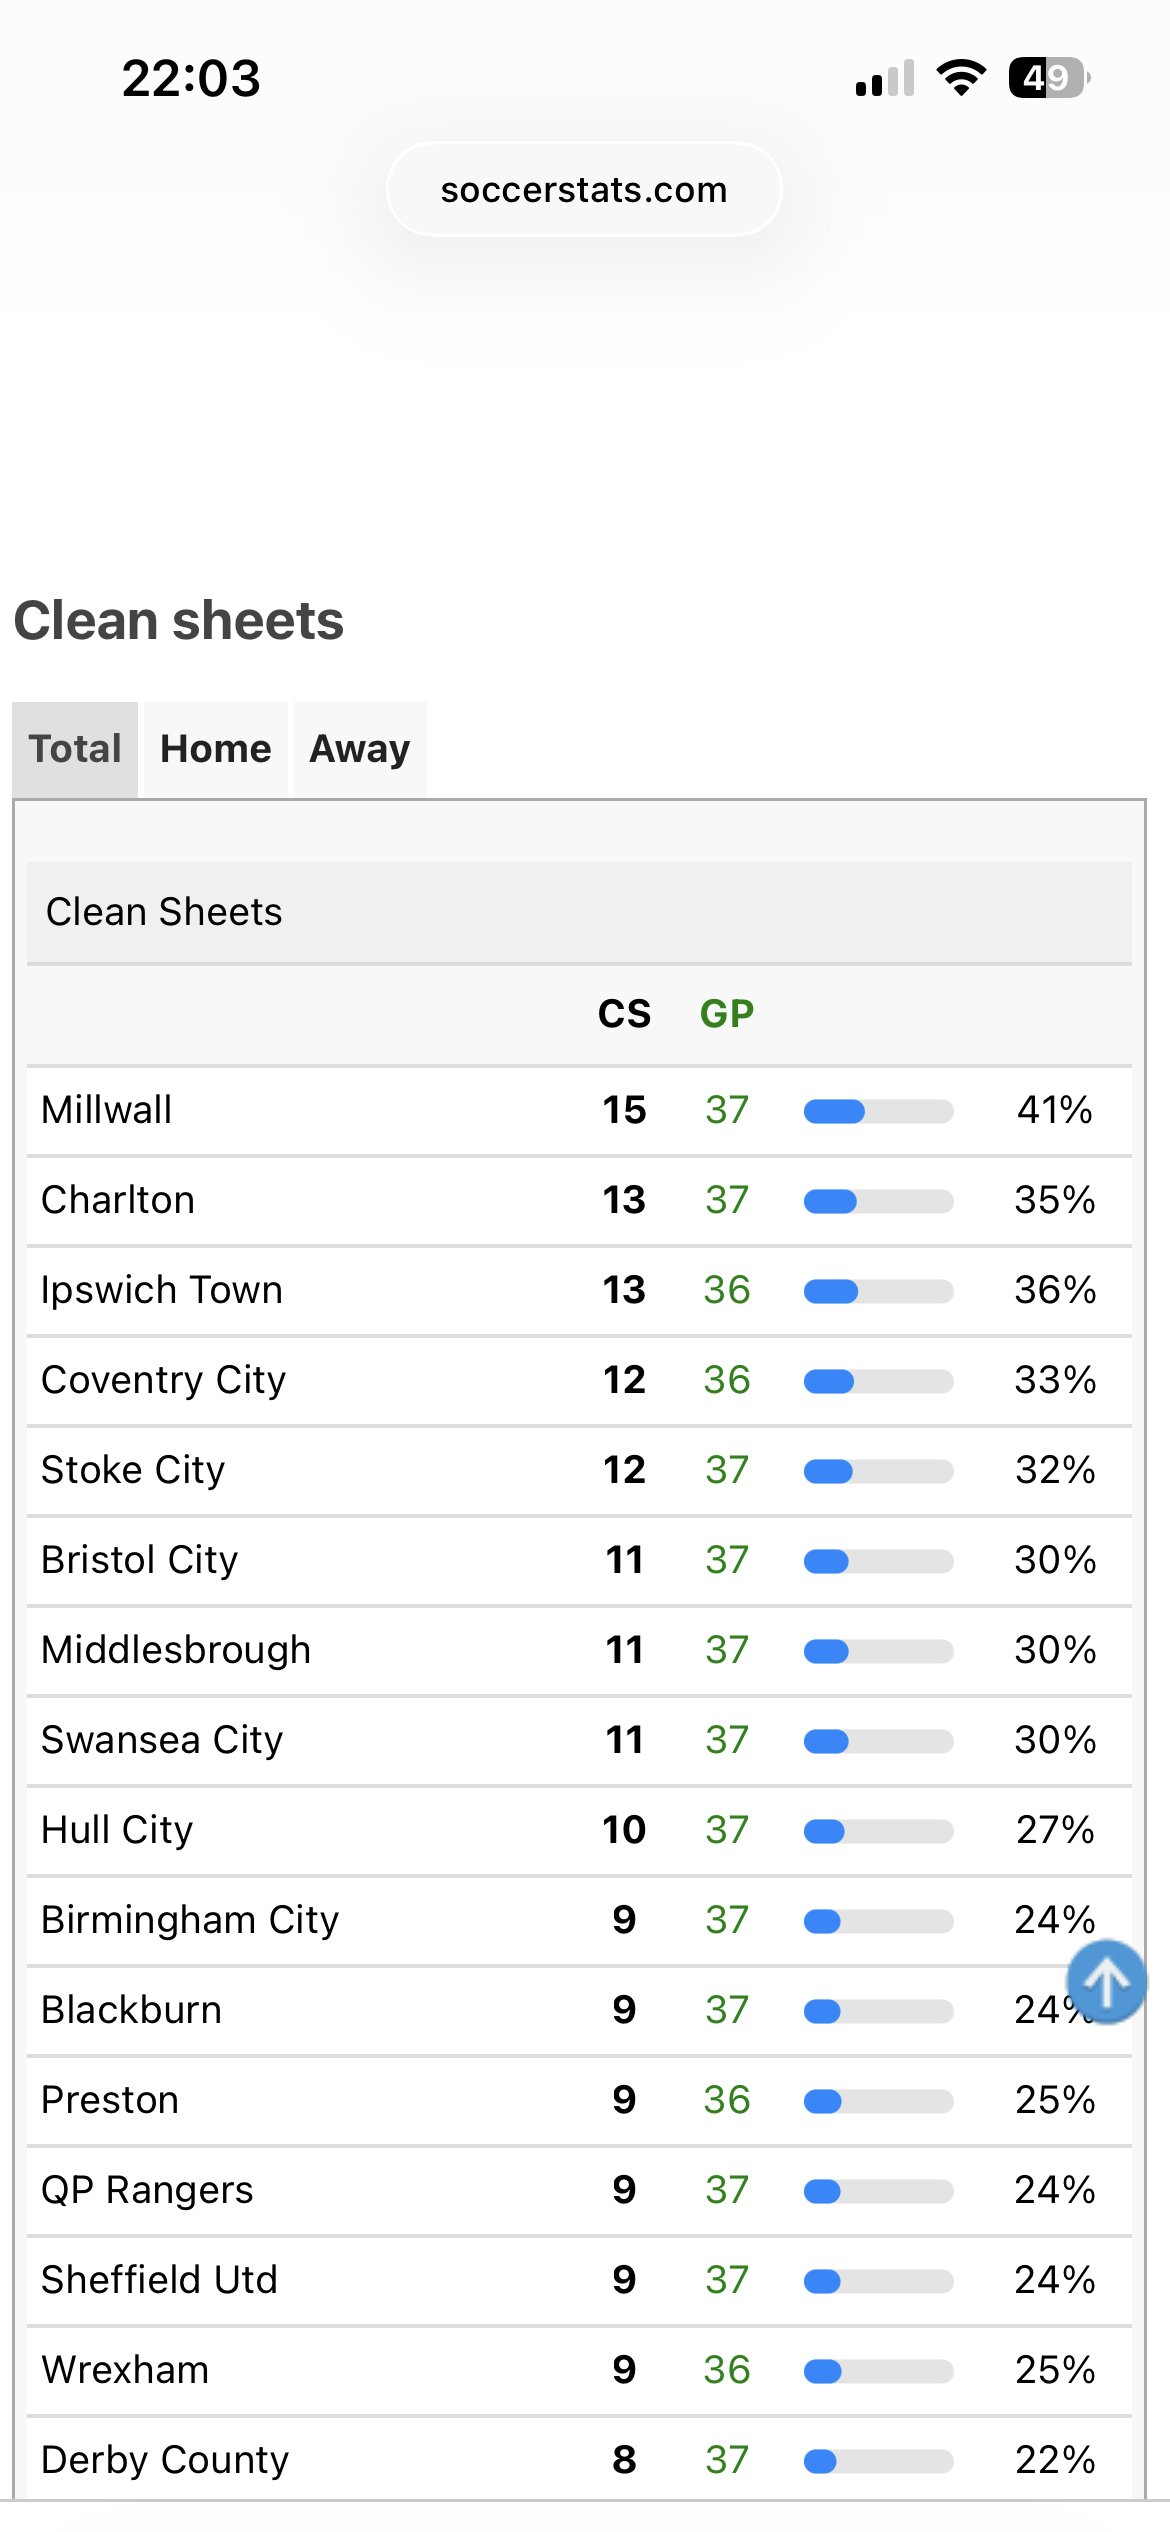Click Millwall's 41% progress bar
Image resolution: width=1170 pixels, height=2532 pixels.
(878, 1111)
